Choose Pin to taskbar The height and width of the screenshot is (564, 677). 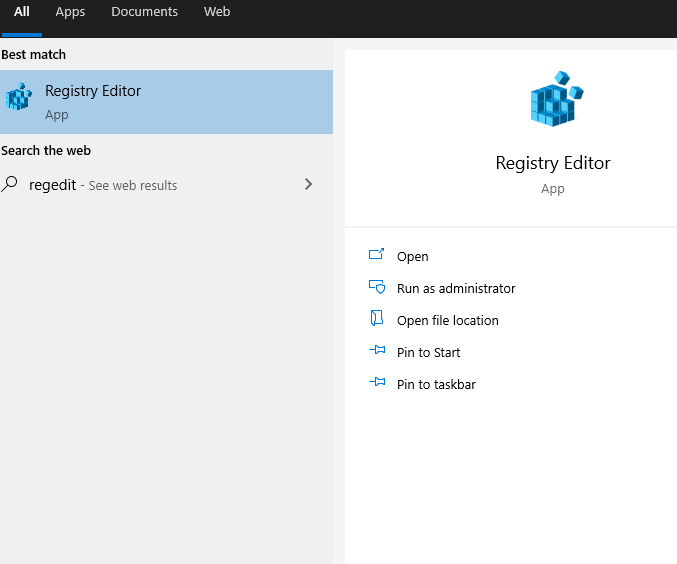pyautogui.click(x=436, y=384)
